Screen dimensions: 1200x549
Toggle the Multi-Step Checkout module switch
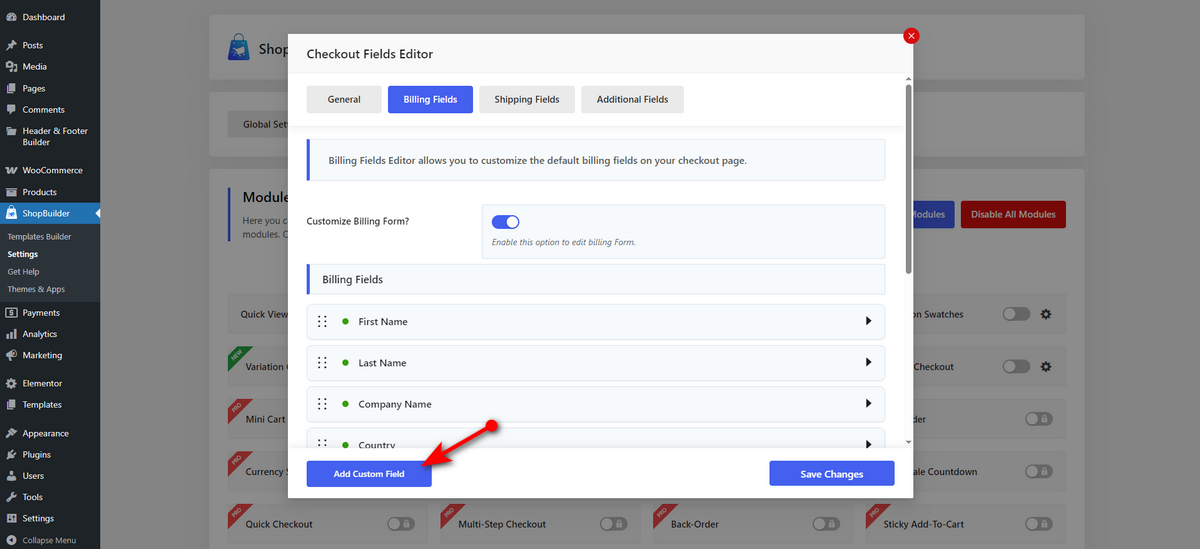tap(613, 524)
